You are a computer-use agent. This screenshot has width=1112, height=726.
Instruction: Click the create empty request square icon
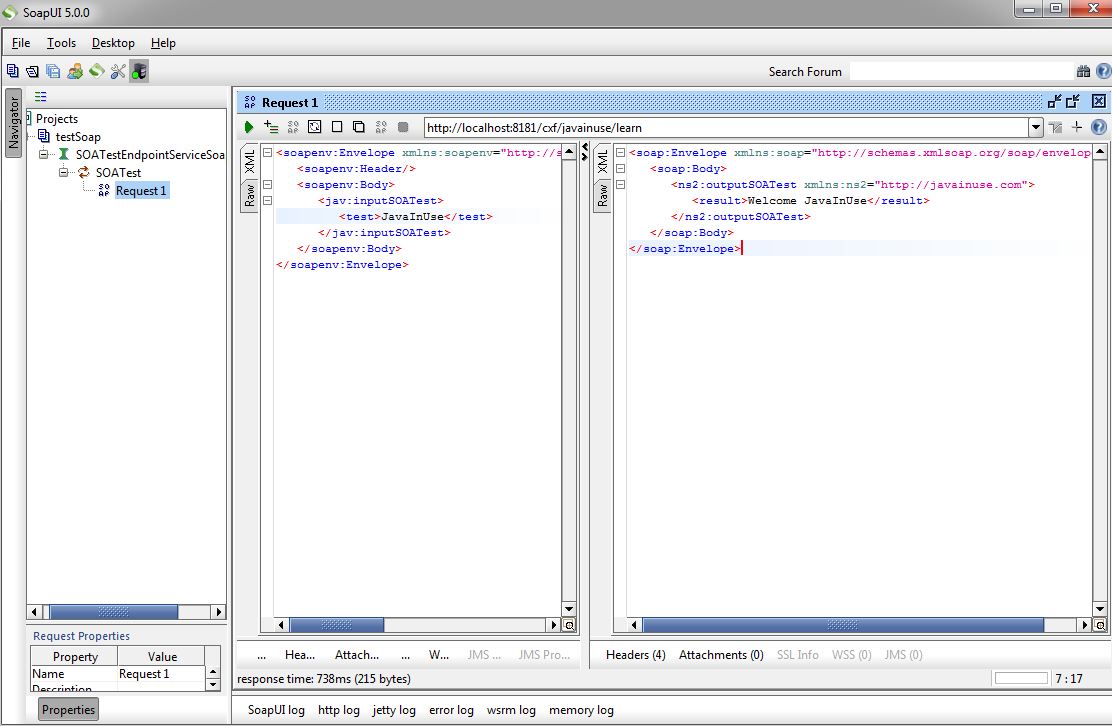(x=337, y=127)
